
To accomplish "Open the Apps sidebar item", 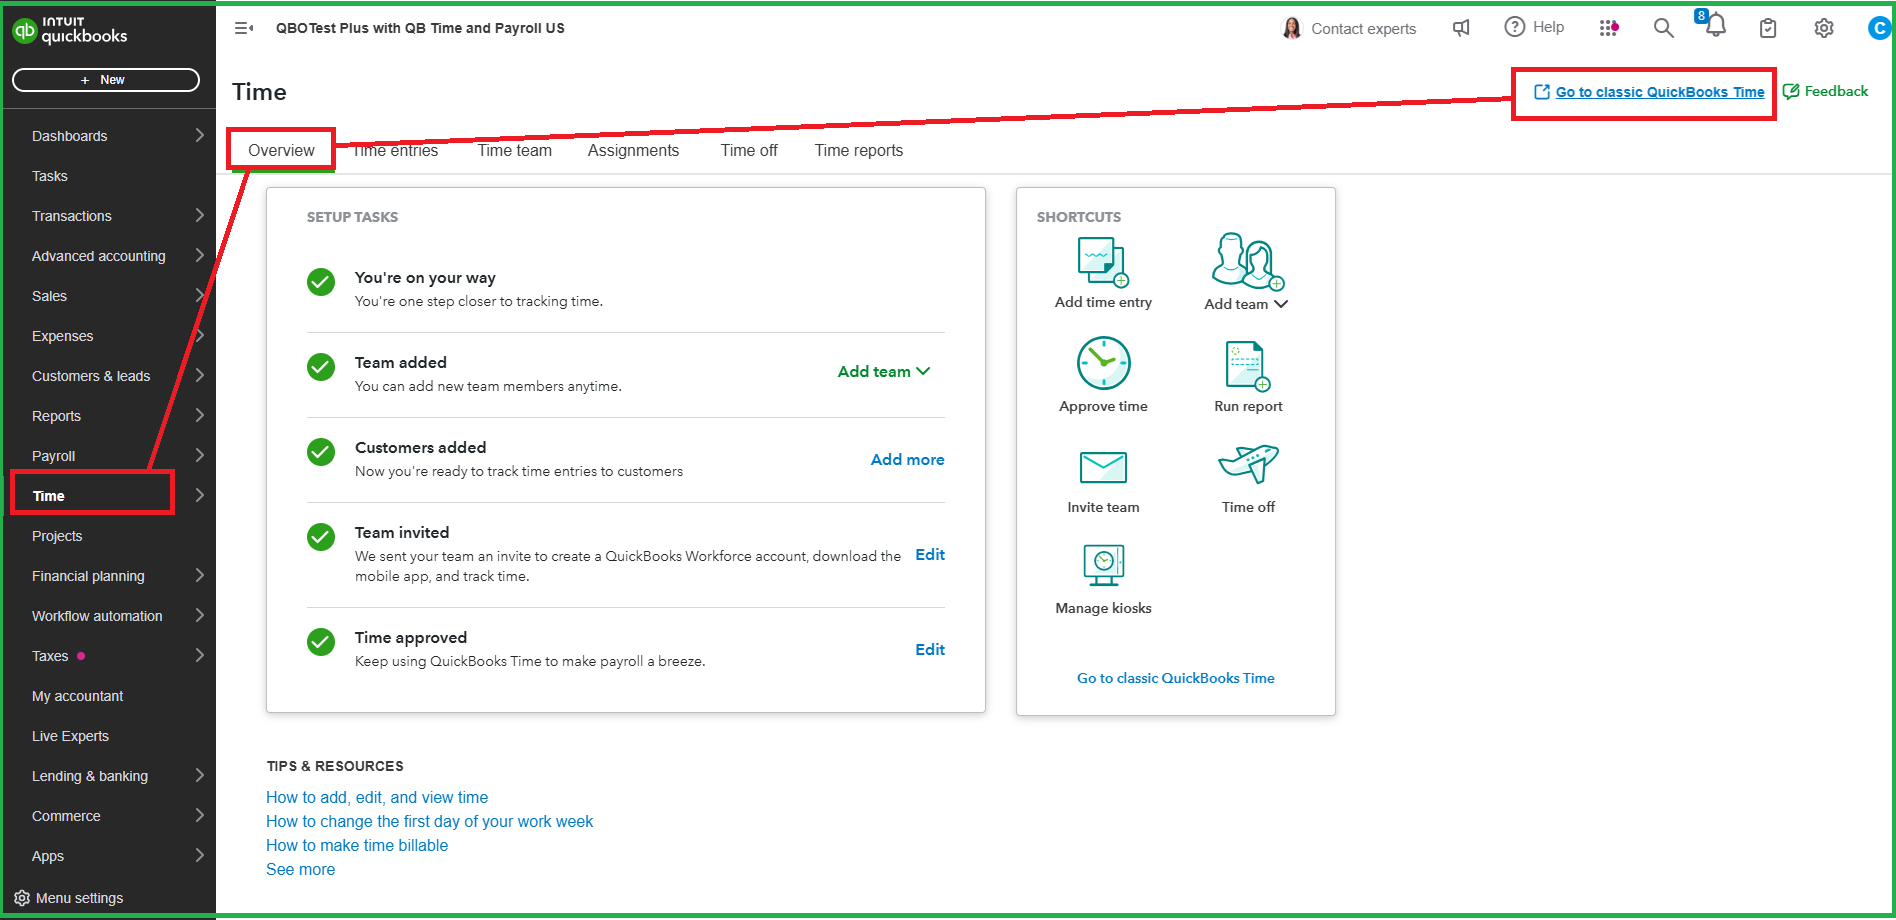I will (x=48, y=856).
